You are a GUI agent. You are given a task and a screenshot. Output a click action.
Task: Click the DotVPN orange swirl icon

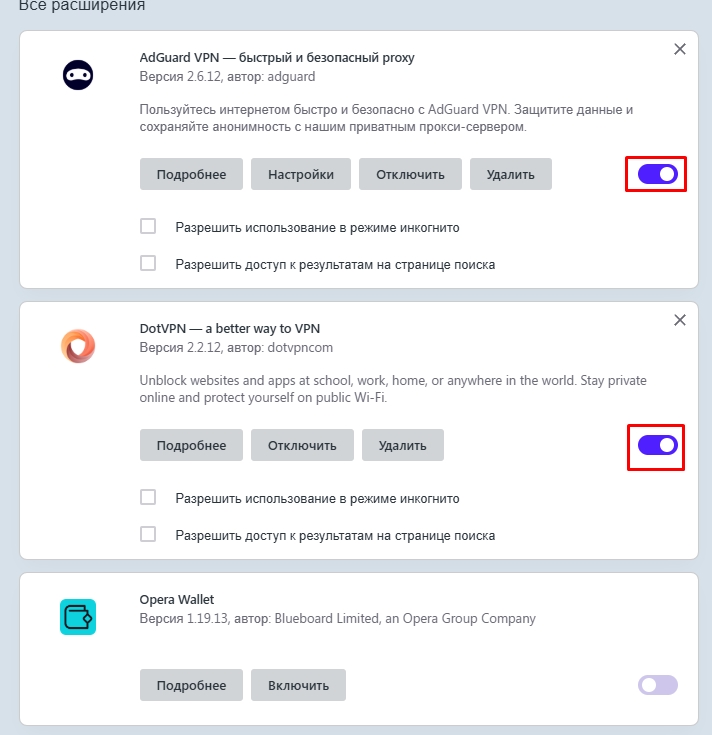78,346
